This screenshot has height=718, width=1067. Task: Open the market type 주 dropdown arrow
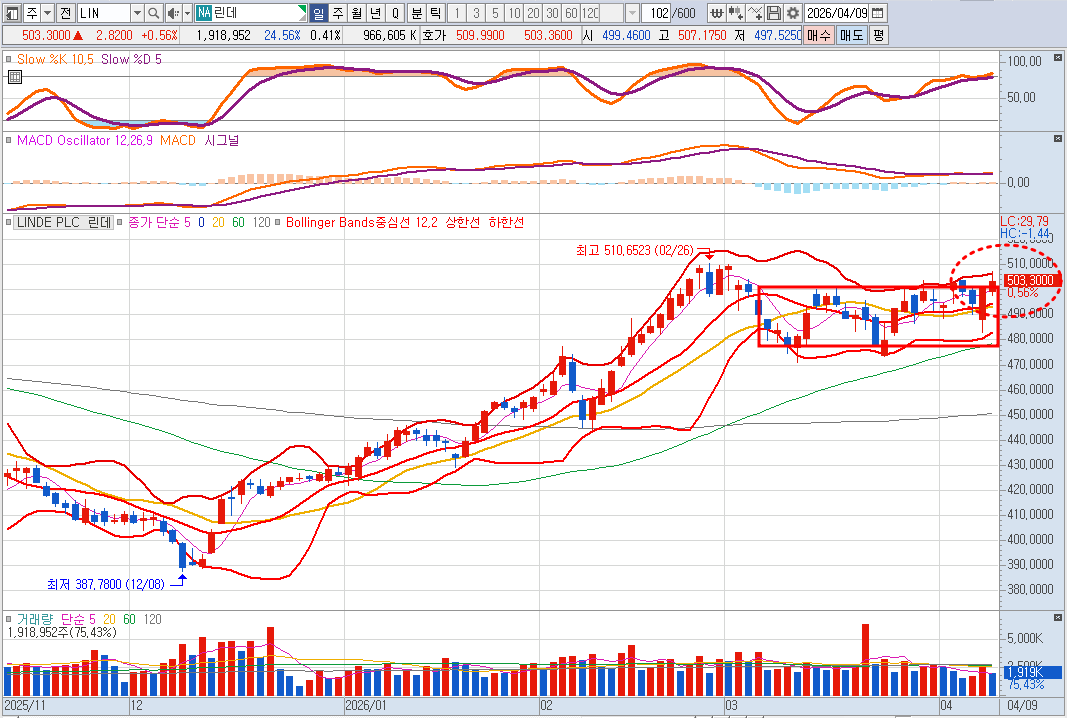point(48,13)
